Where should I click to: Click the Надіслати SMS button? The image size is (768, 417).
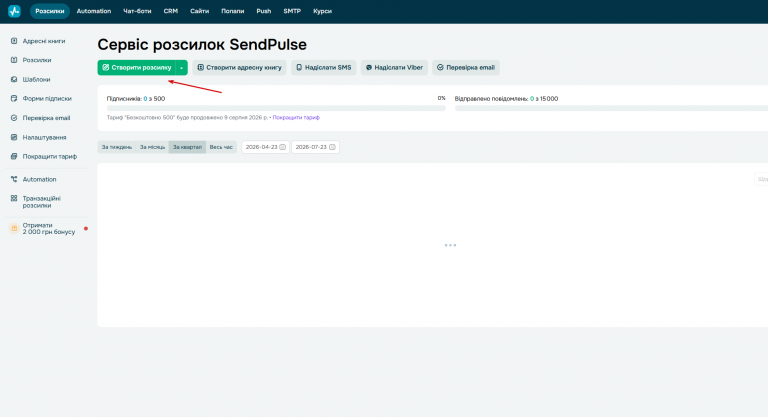point(324,68)
